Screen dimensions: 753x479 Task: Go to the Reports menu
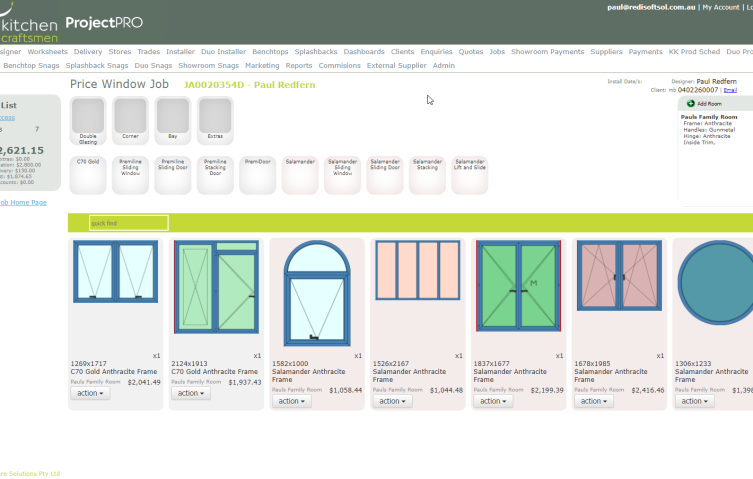299,65
